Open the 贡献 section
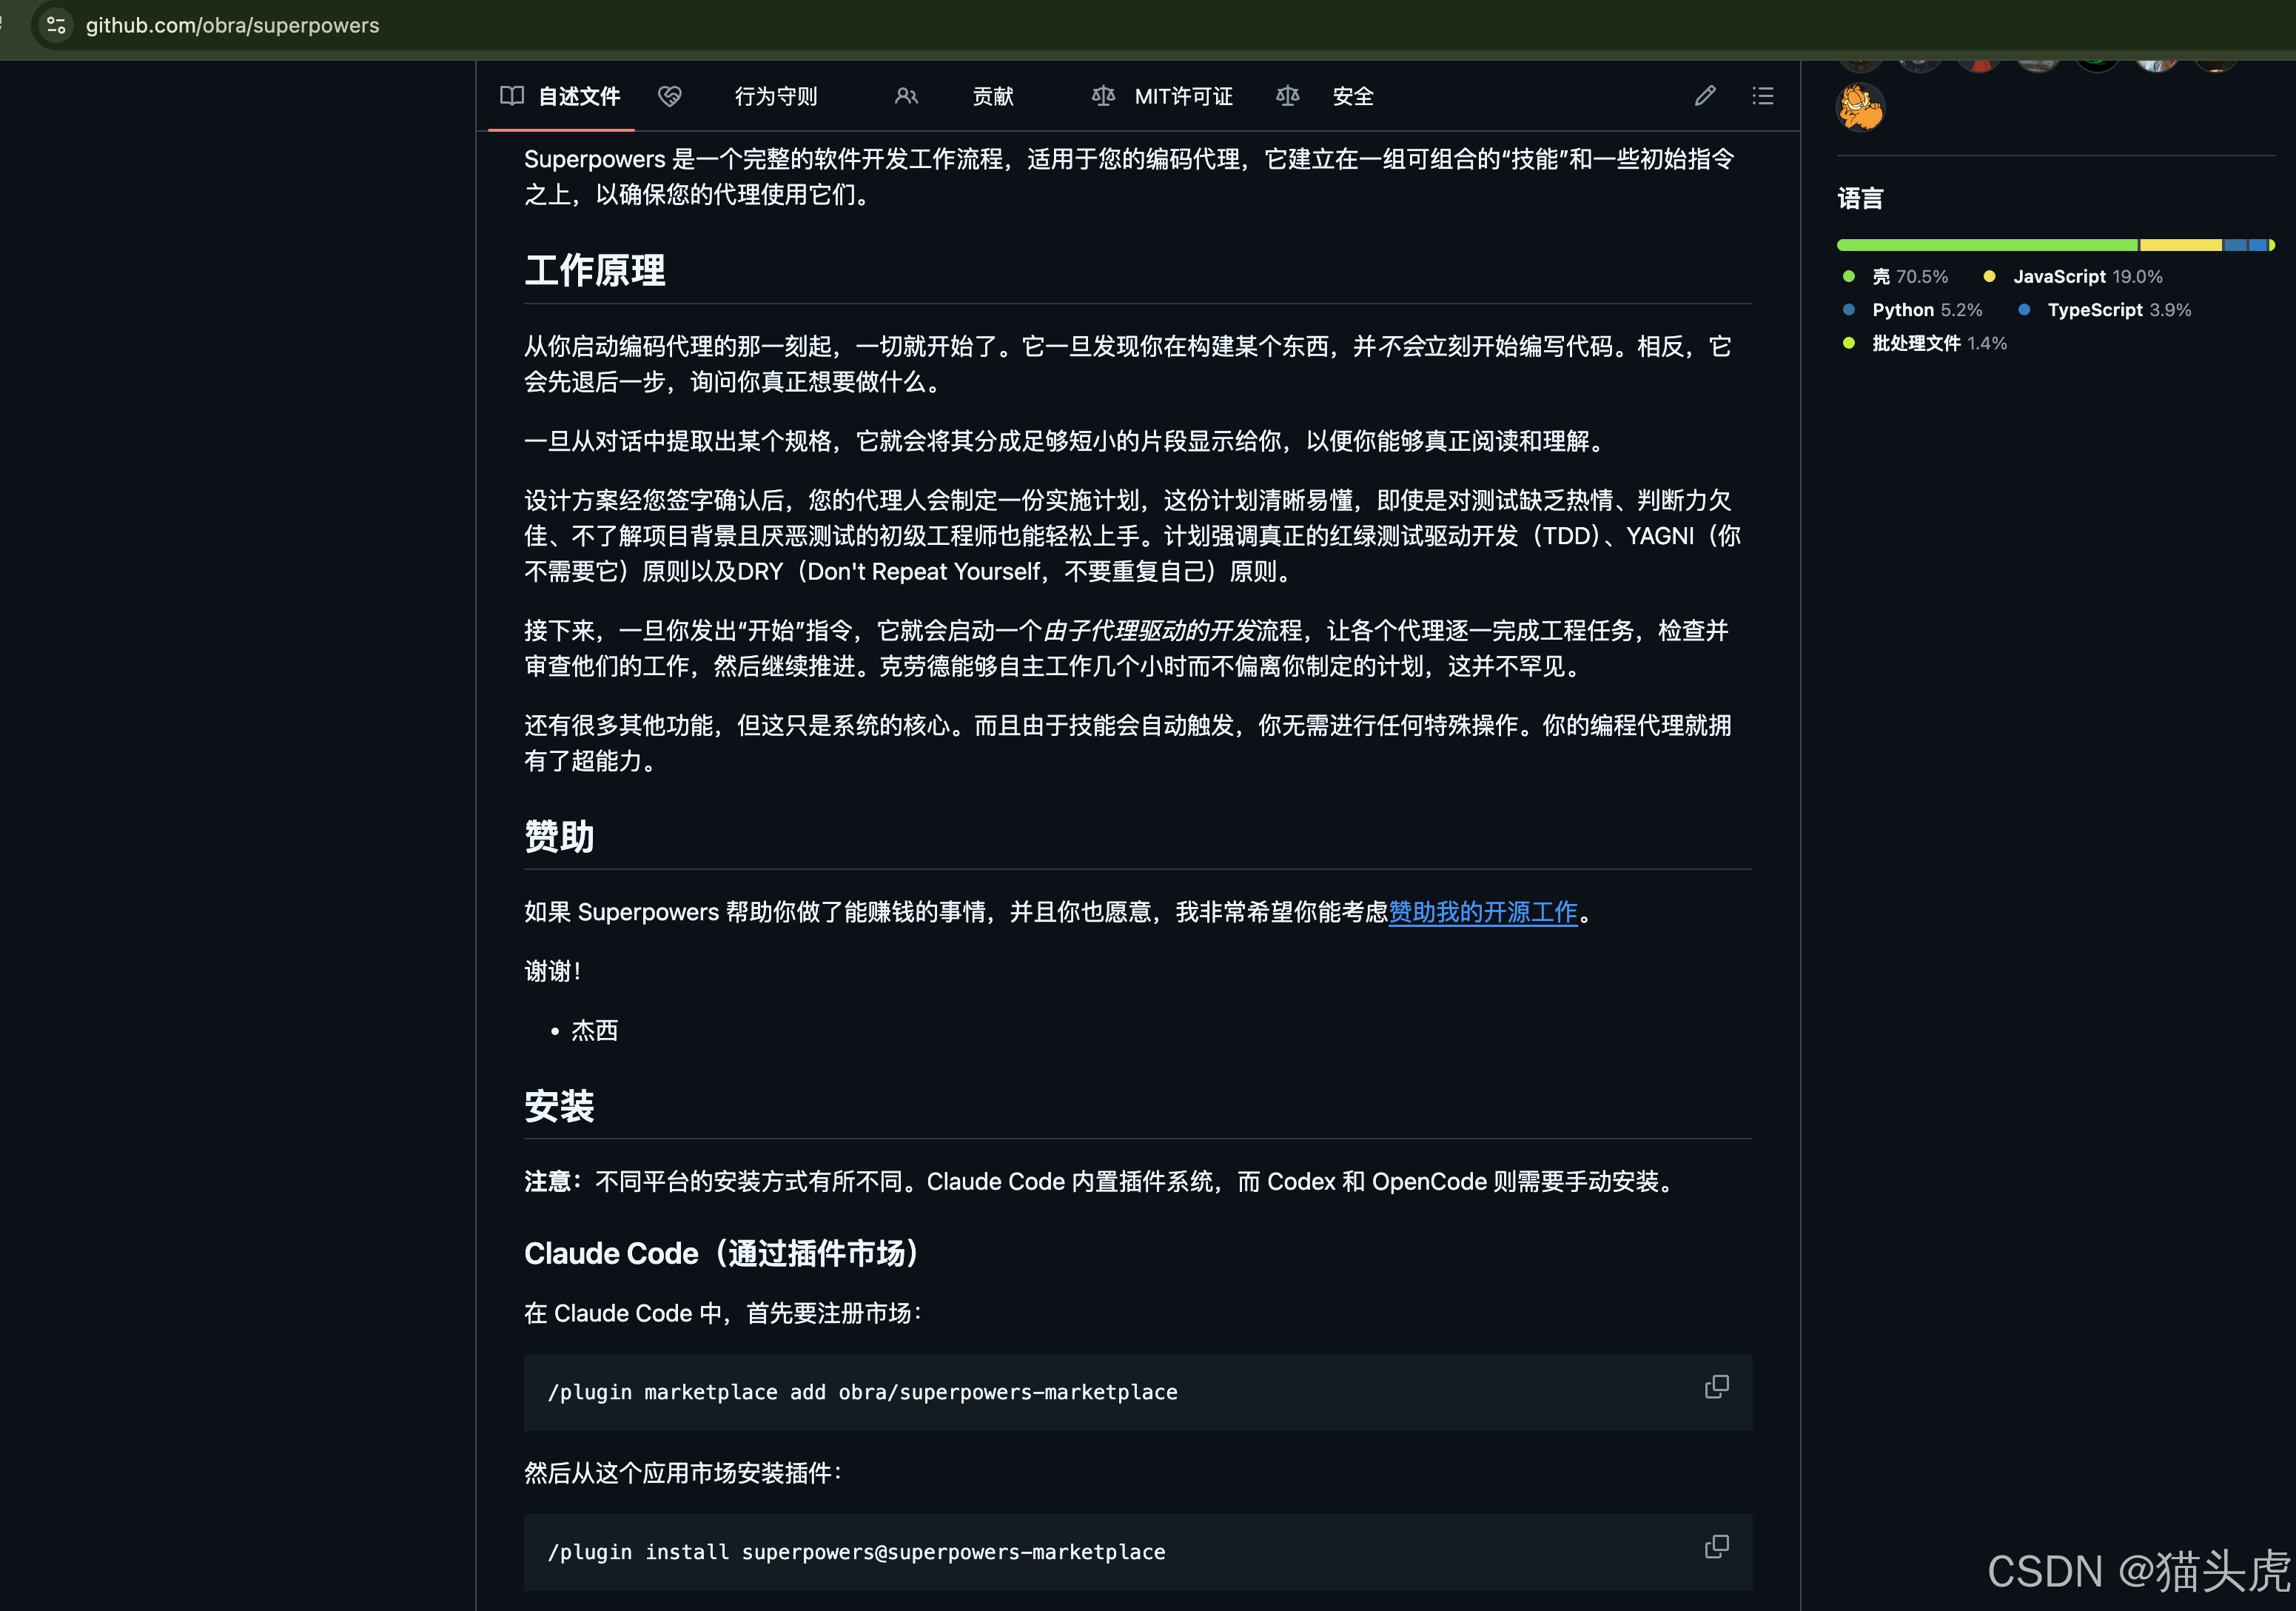 click(992, 96)
